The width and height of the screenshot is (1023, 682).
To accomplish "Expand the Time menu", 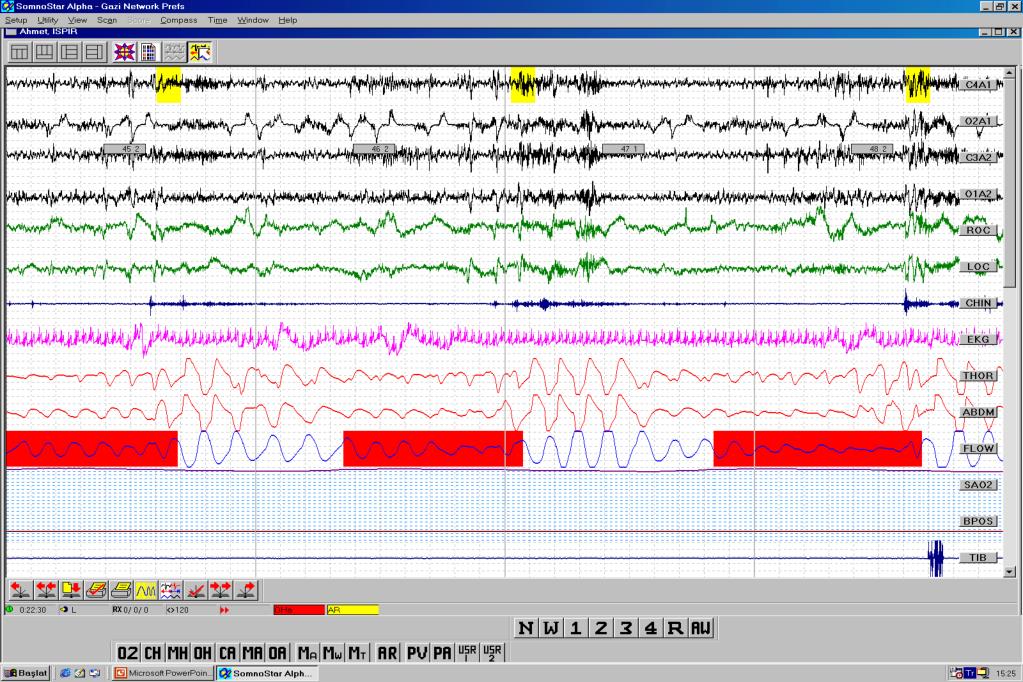I will click(217, 20).
